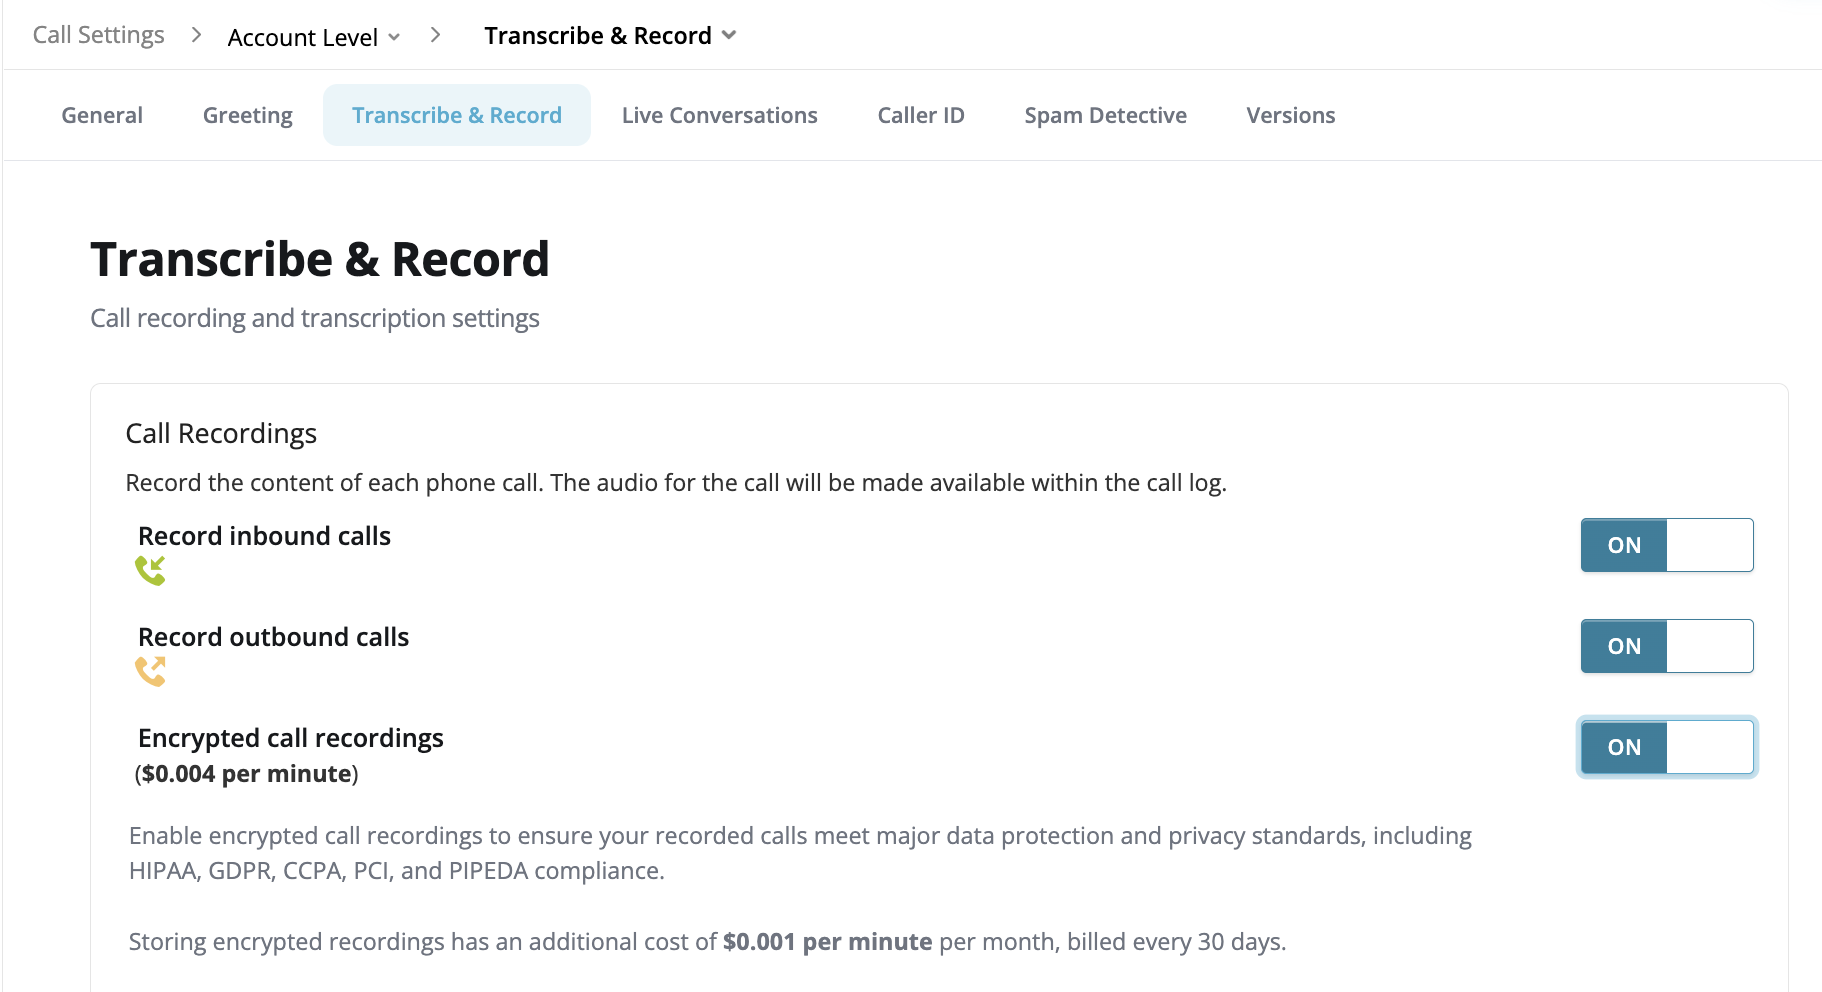
Task: Turn off Record outbound calls switch
Action: click(1667, 646)
